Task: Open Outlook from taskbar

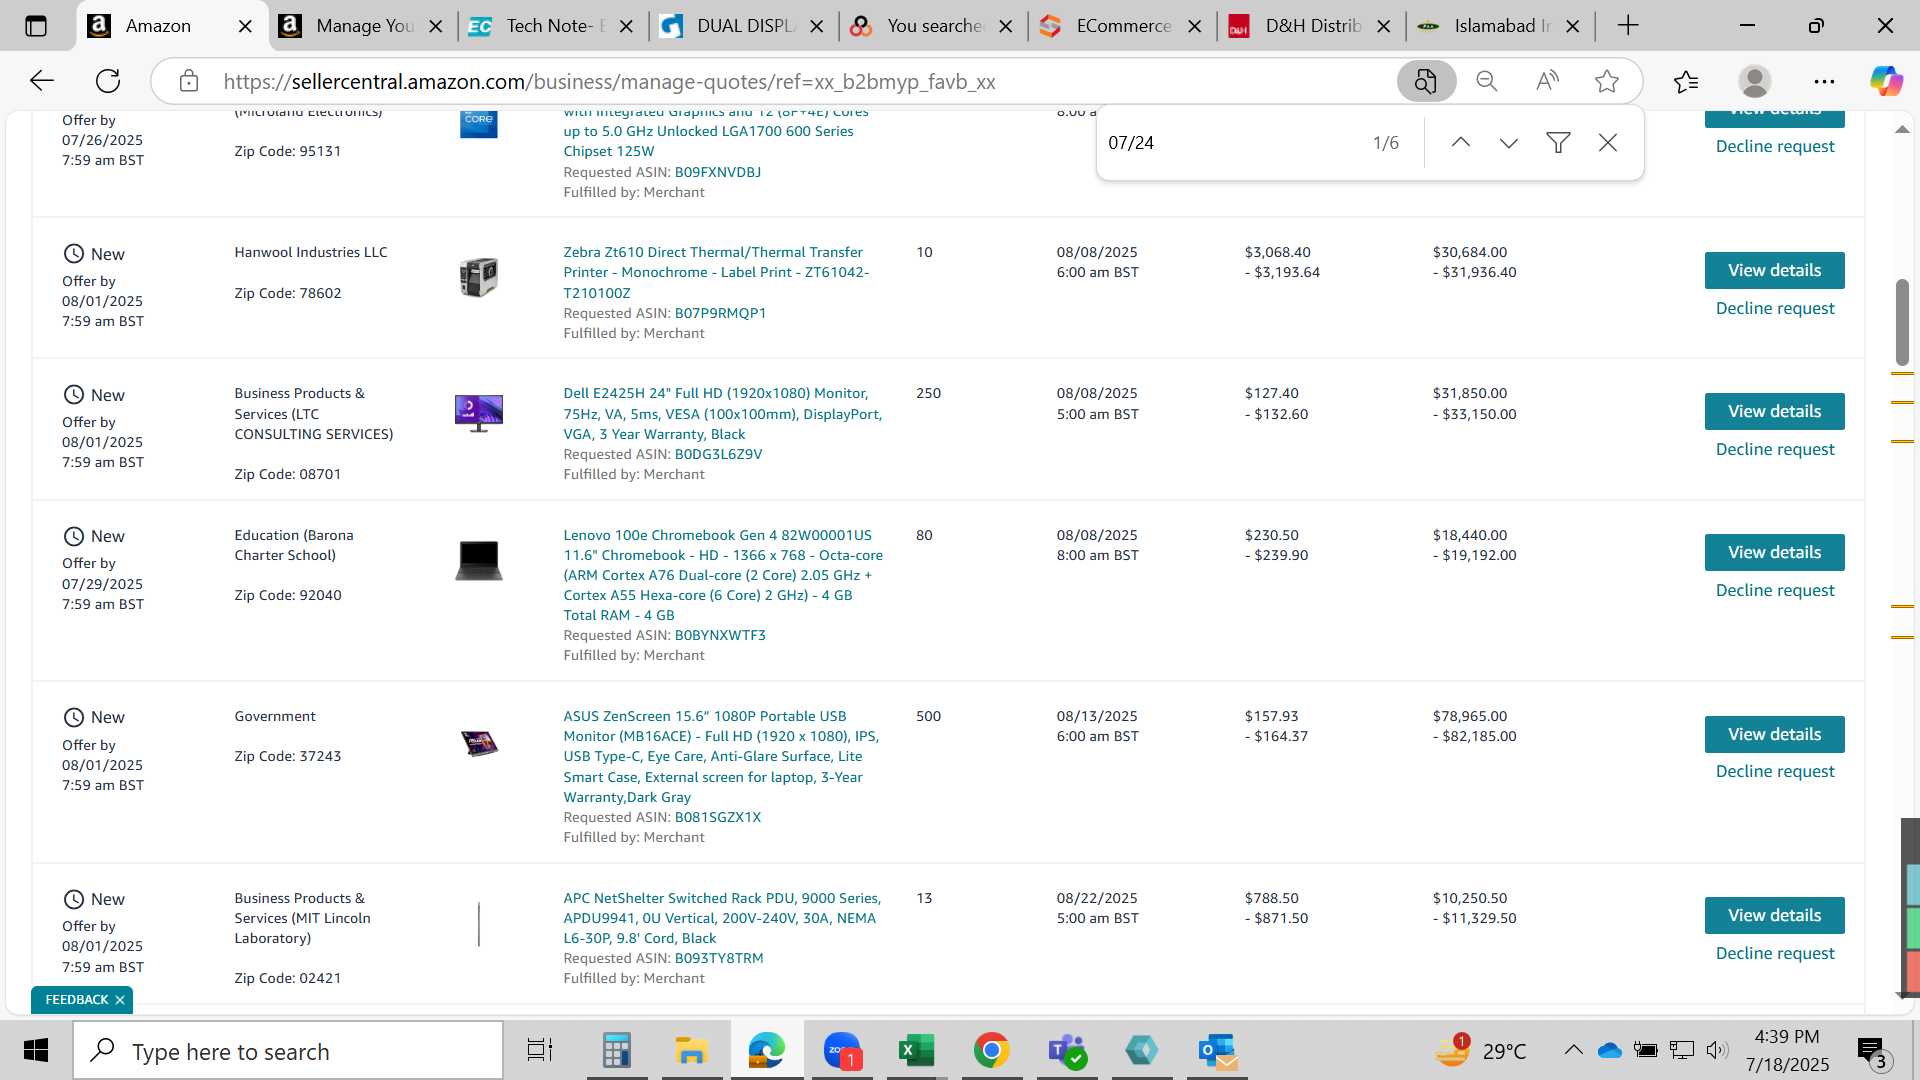Action: click(1217, 1051)
